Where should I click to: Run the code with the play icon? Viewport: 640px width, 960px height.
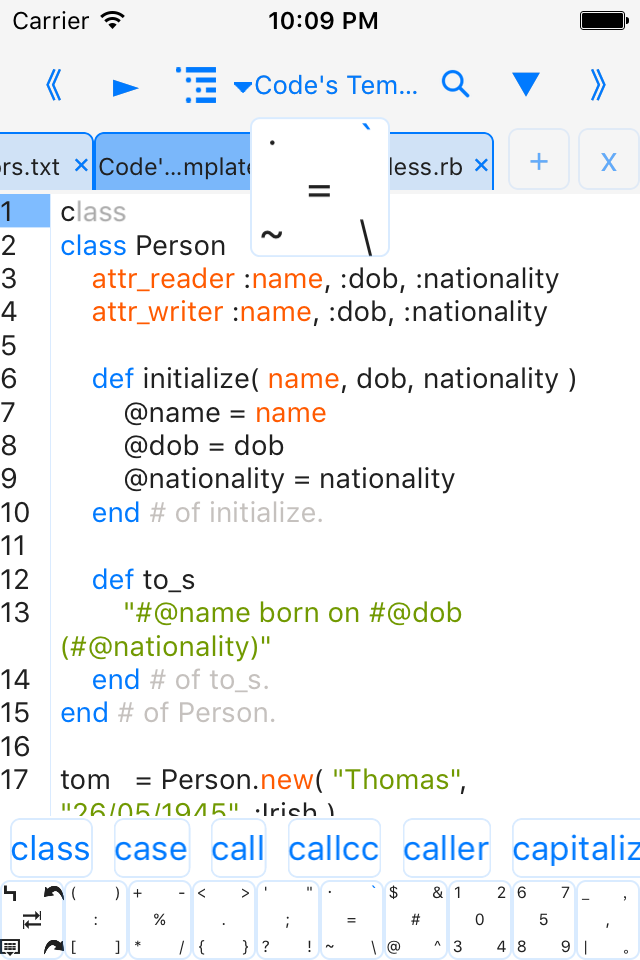click(126, 88)
